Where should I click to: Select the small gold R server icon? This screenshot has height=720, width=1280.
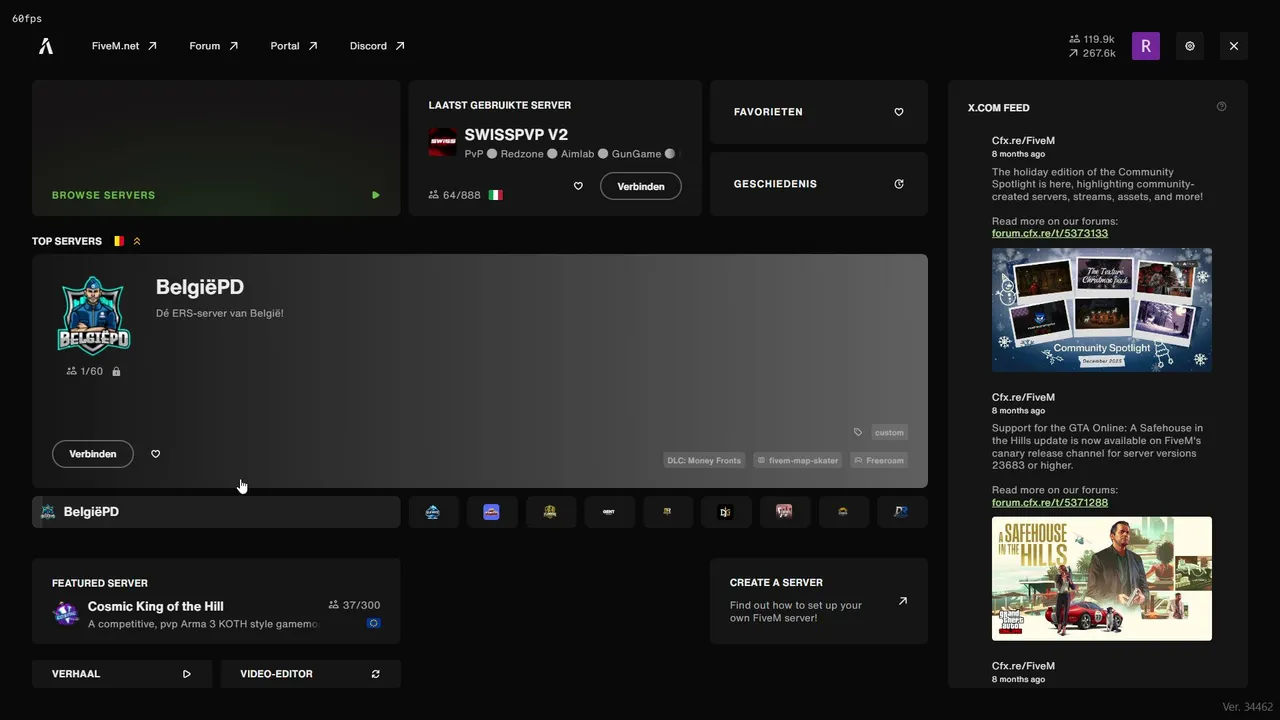click(x=667, y=512)
